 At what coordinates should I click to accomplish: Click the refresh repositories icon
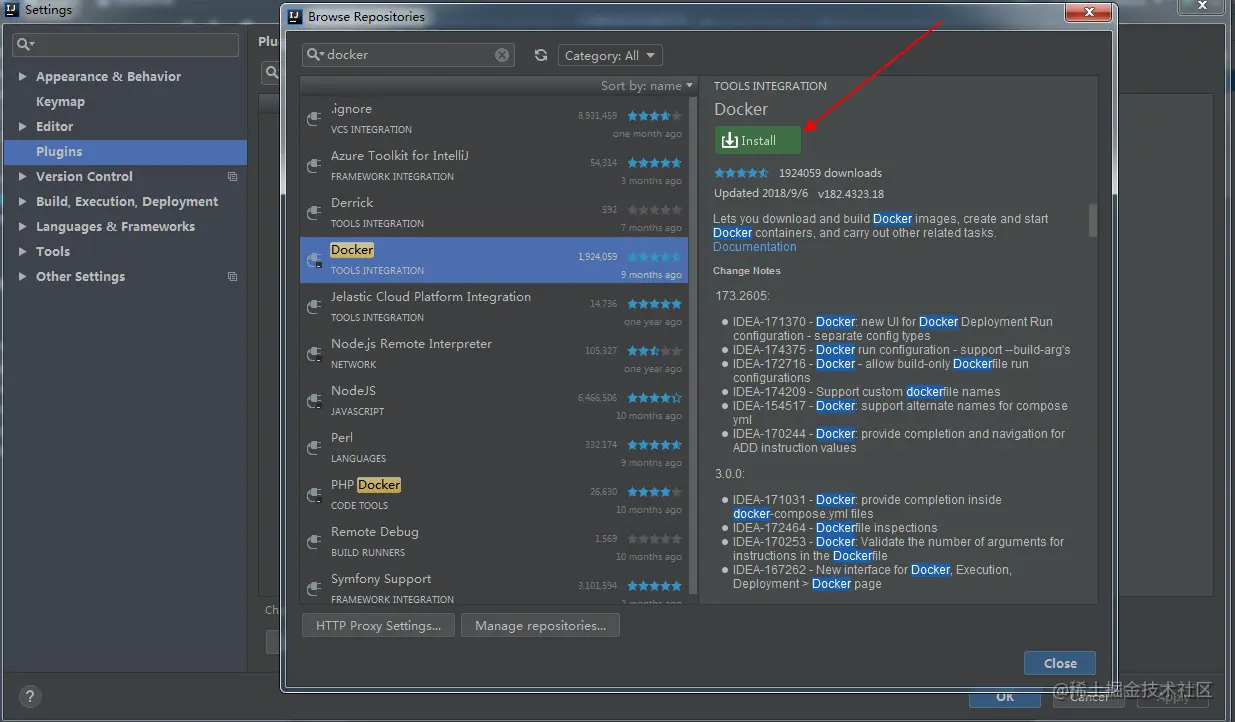[x=541, y=55]
